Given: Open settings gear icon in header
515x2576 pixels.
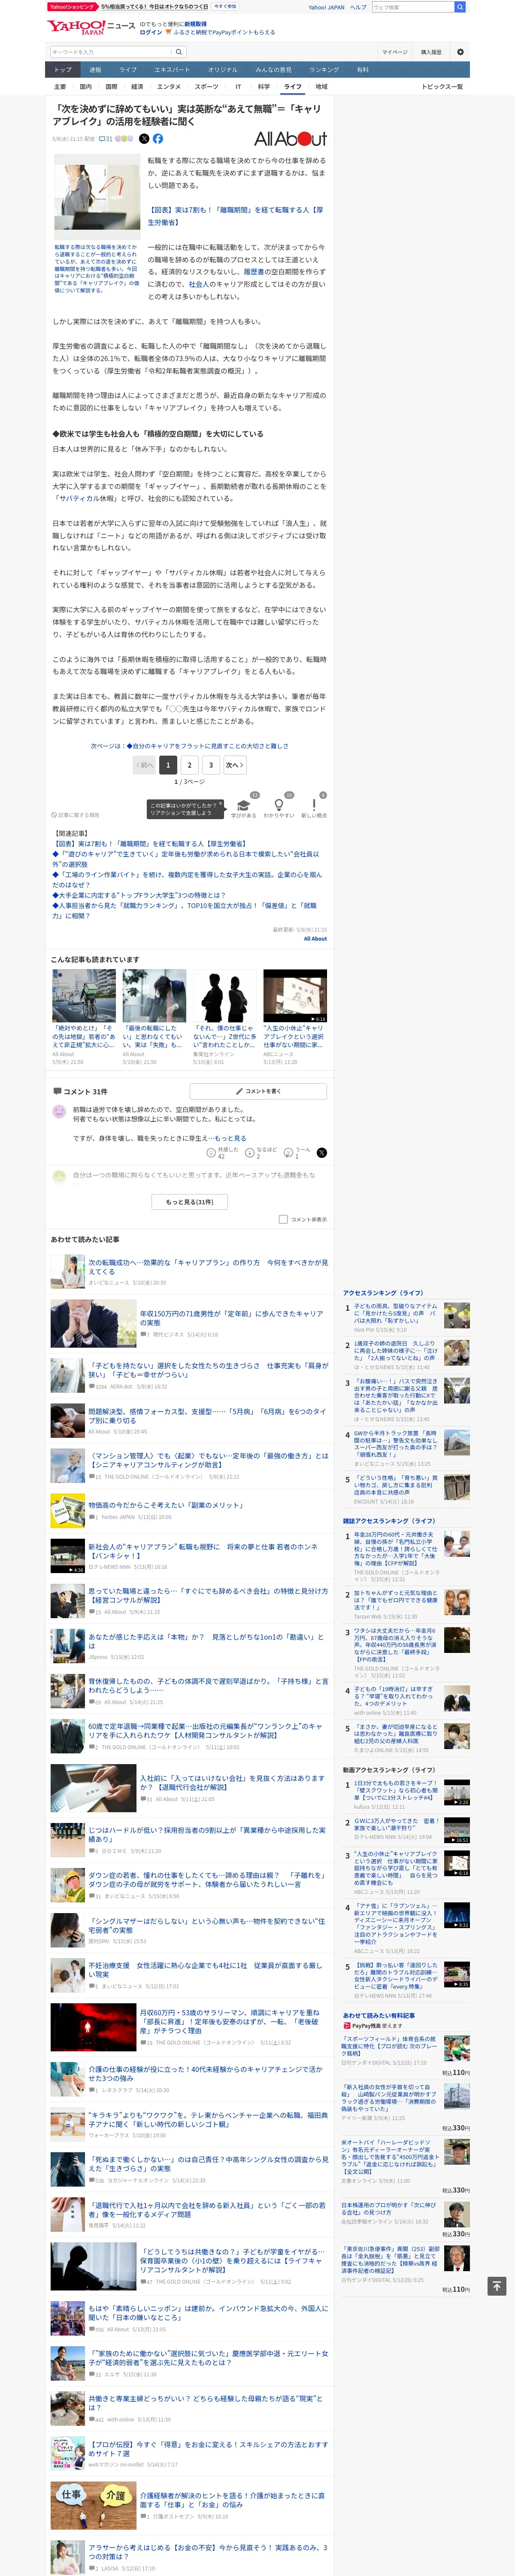Looking at the screenshot, I should click(x=460, y=52).
